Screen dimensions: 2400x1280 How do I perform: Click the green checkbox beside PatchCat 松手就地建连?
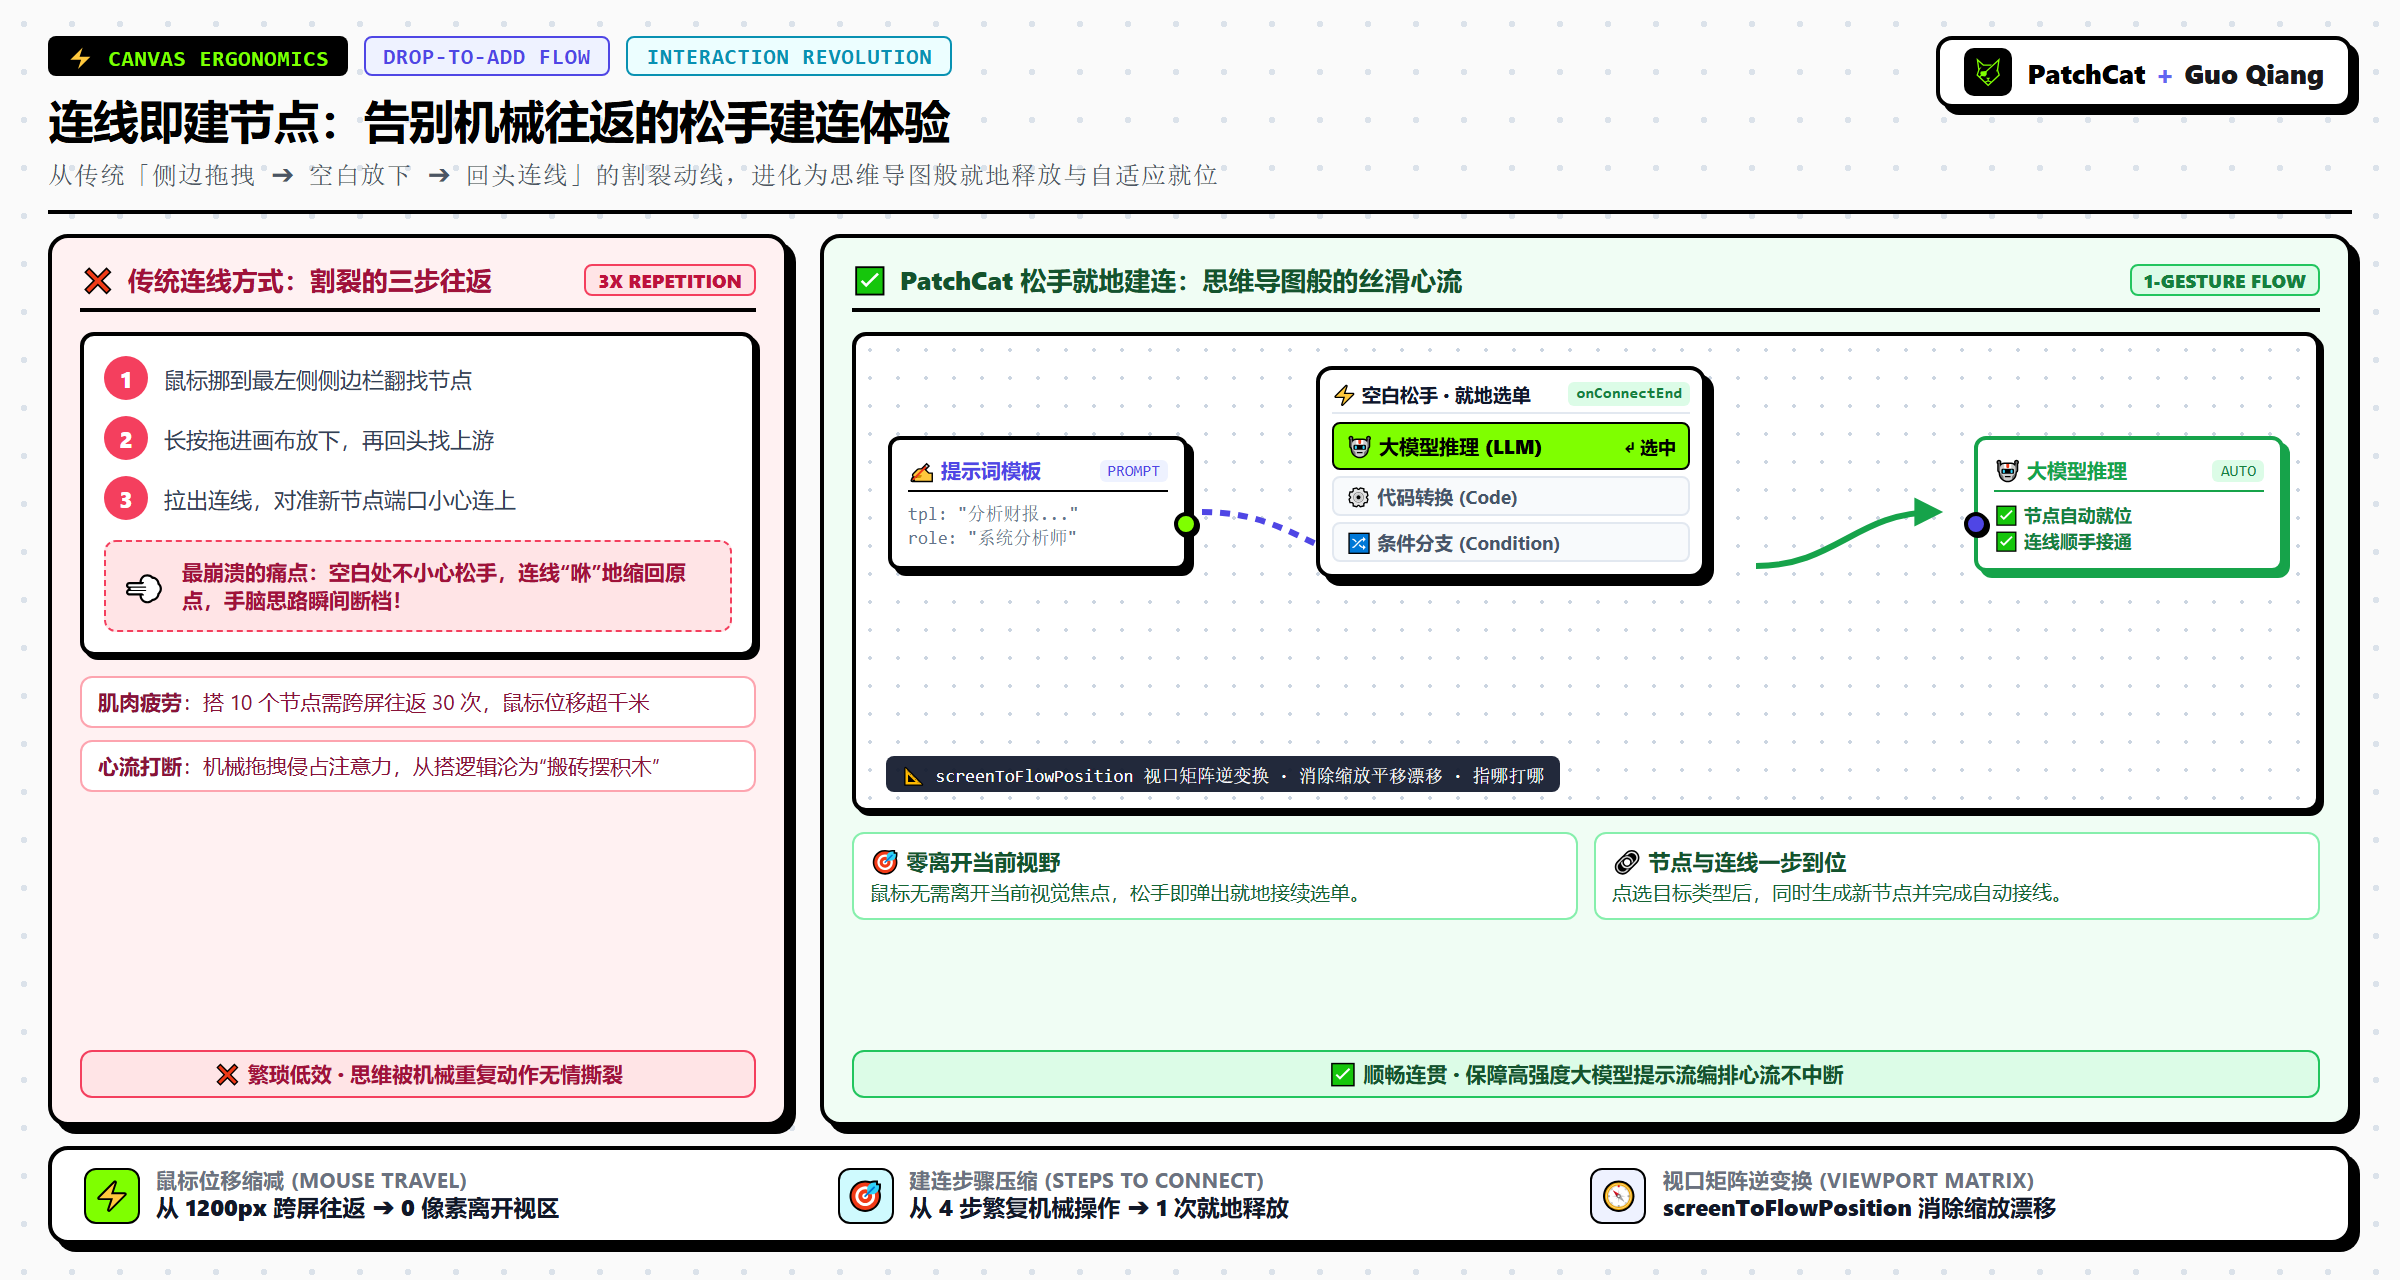pyautogui.click(x=870, y=281)
